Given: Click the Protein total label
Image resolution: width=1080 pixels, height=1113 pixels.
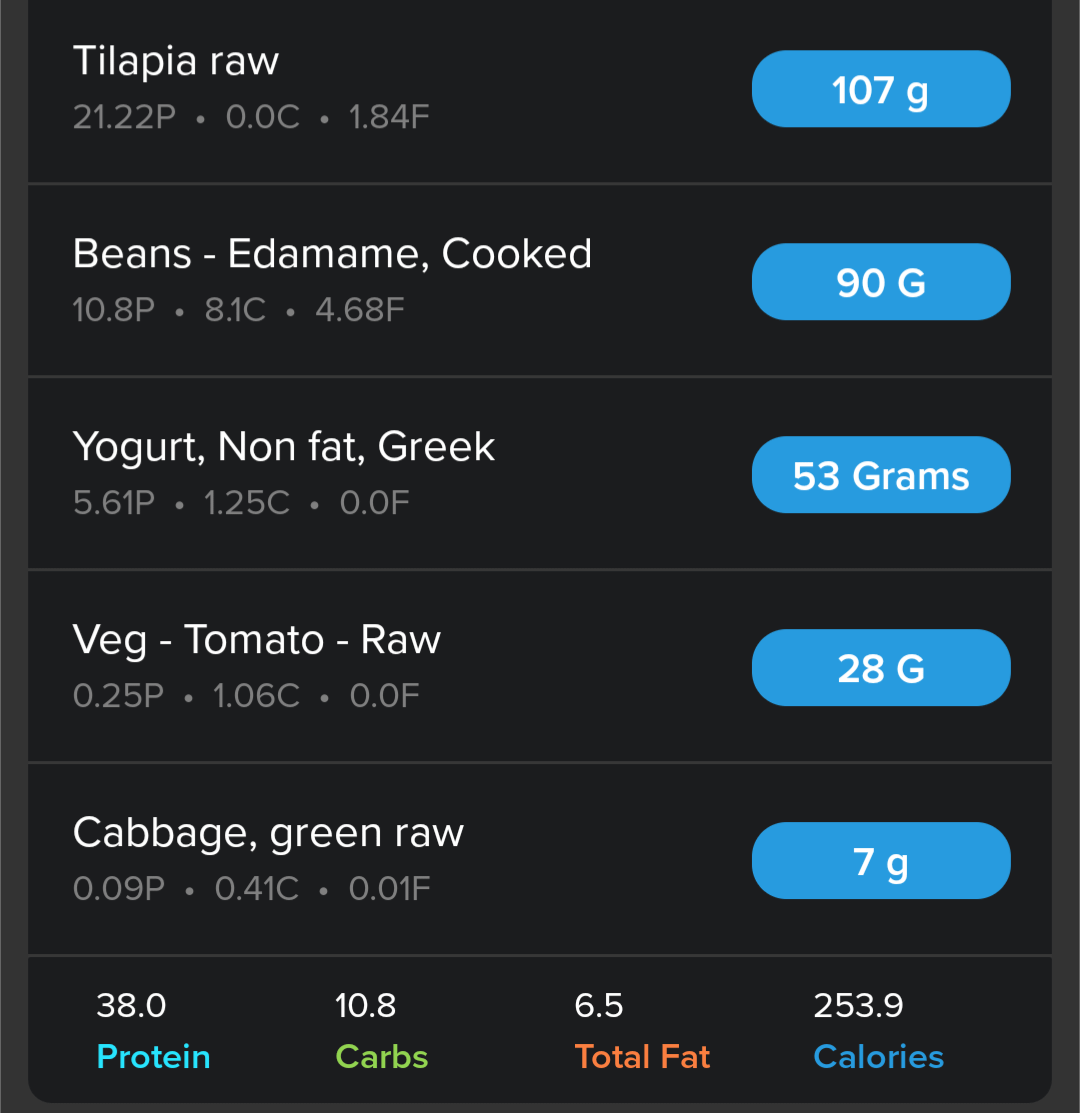Looking at the screenshot, I should coord(153,1057).
